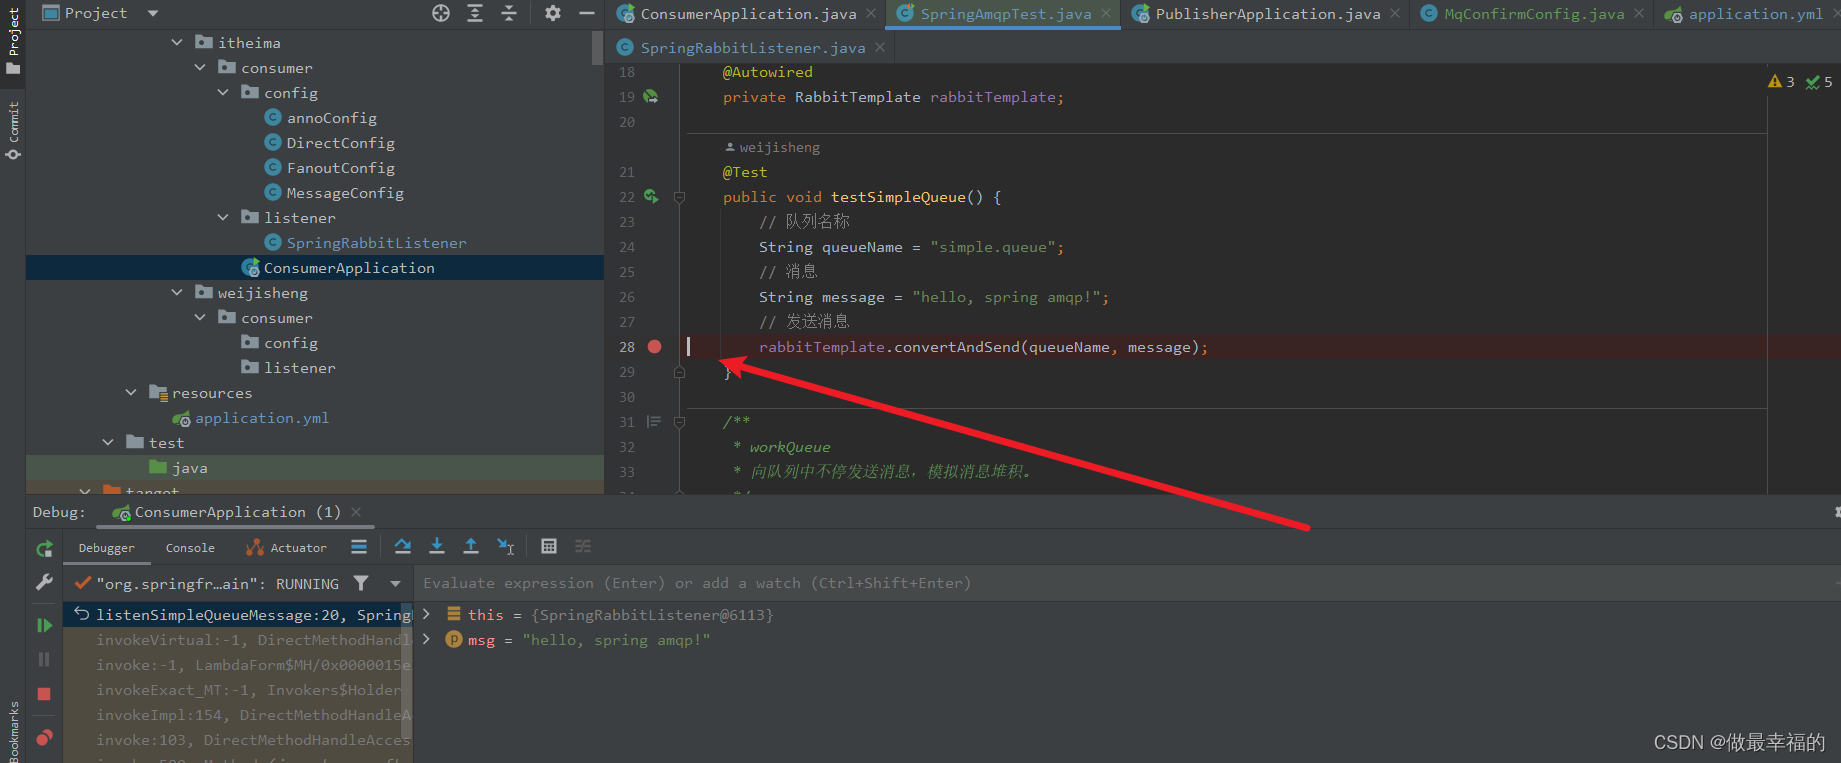This screenshot has height=763, width=1841.
Task: Open the Project view dropdown
Action: tap(153, 13)
